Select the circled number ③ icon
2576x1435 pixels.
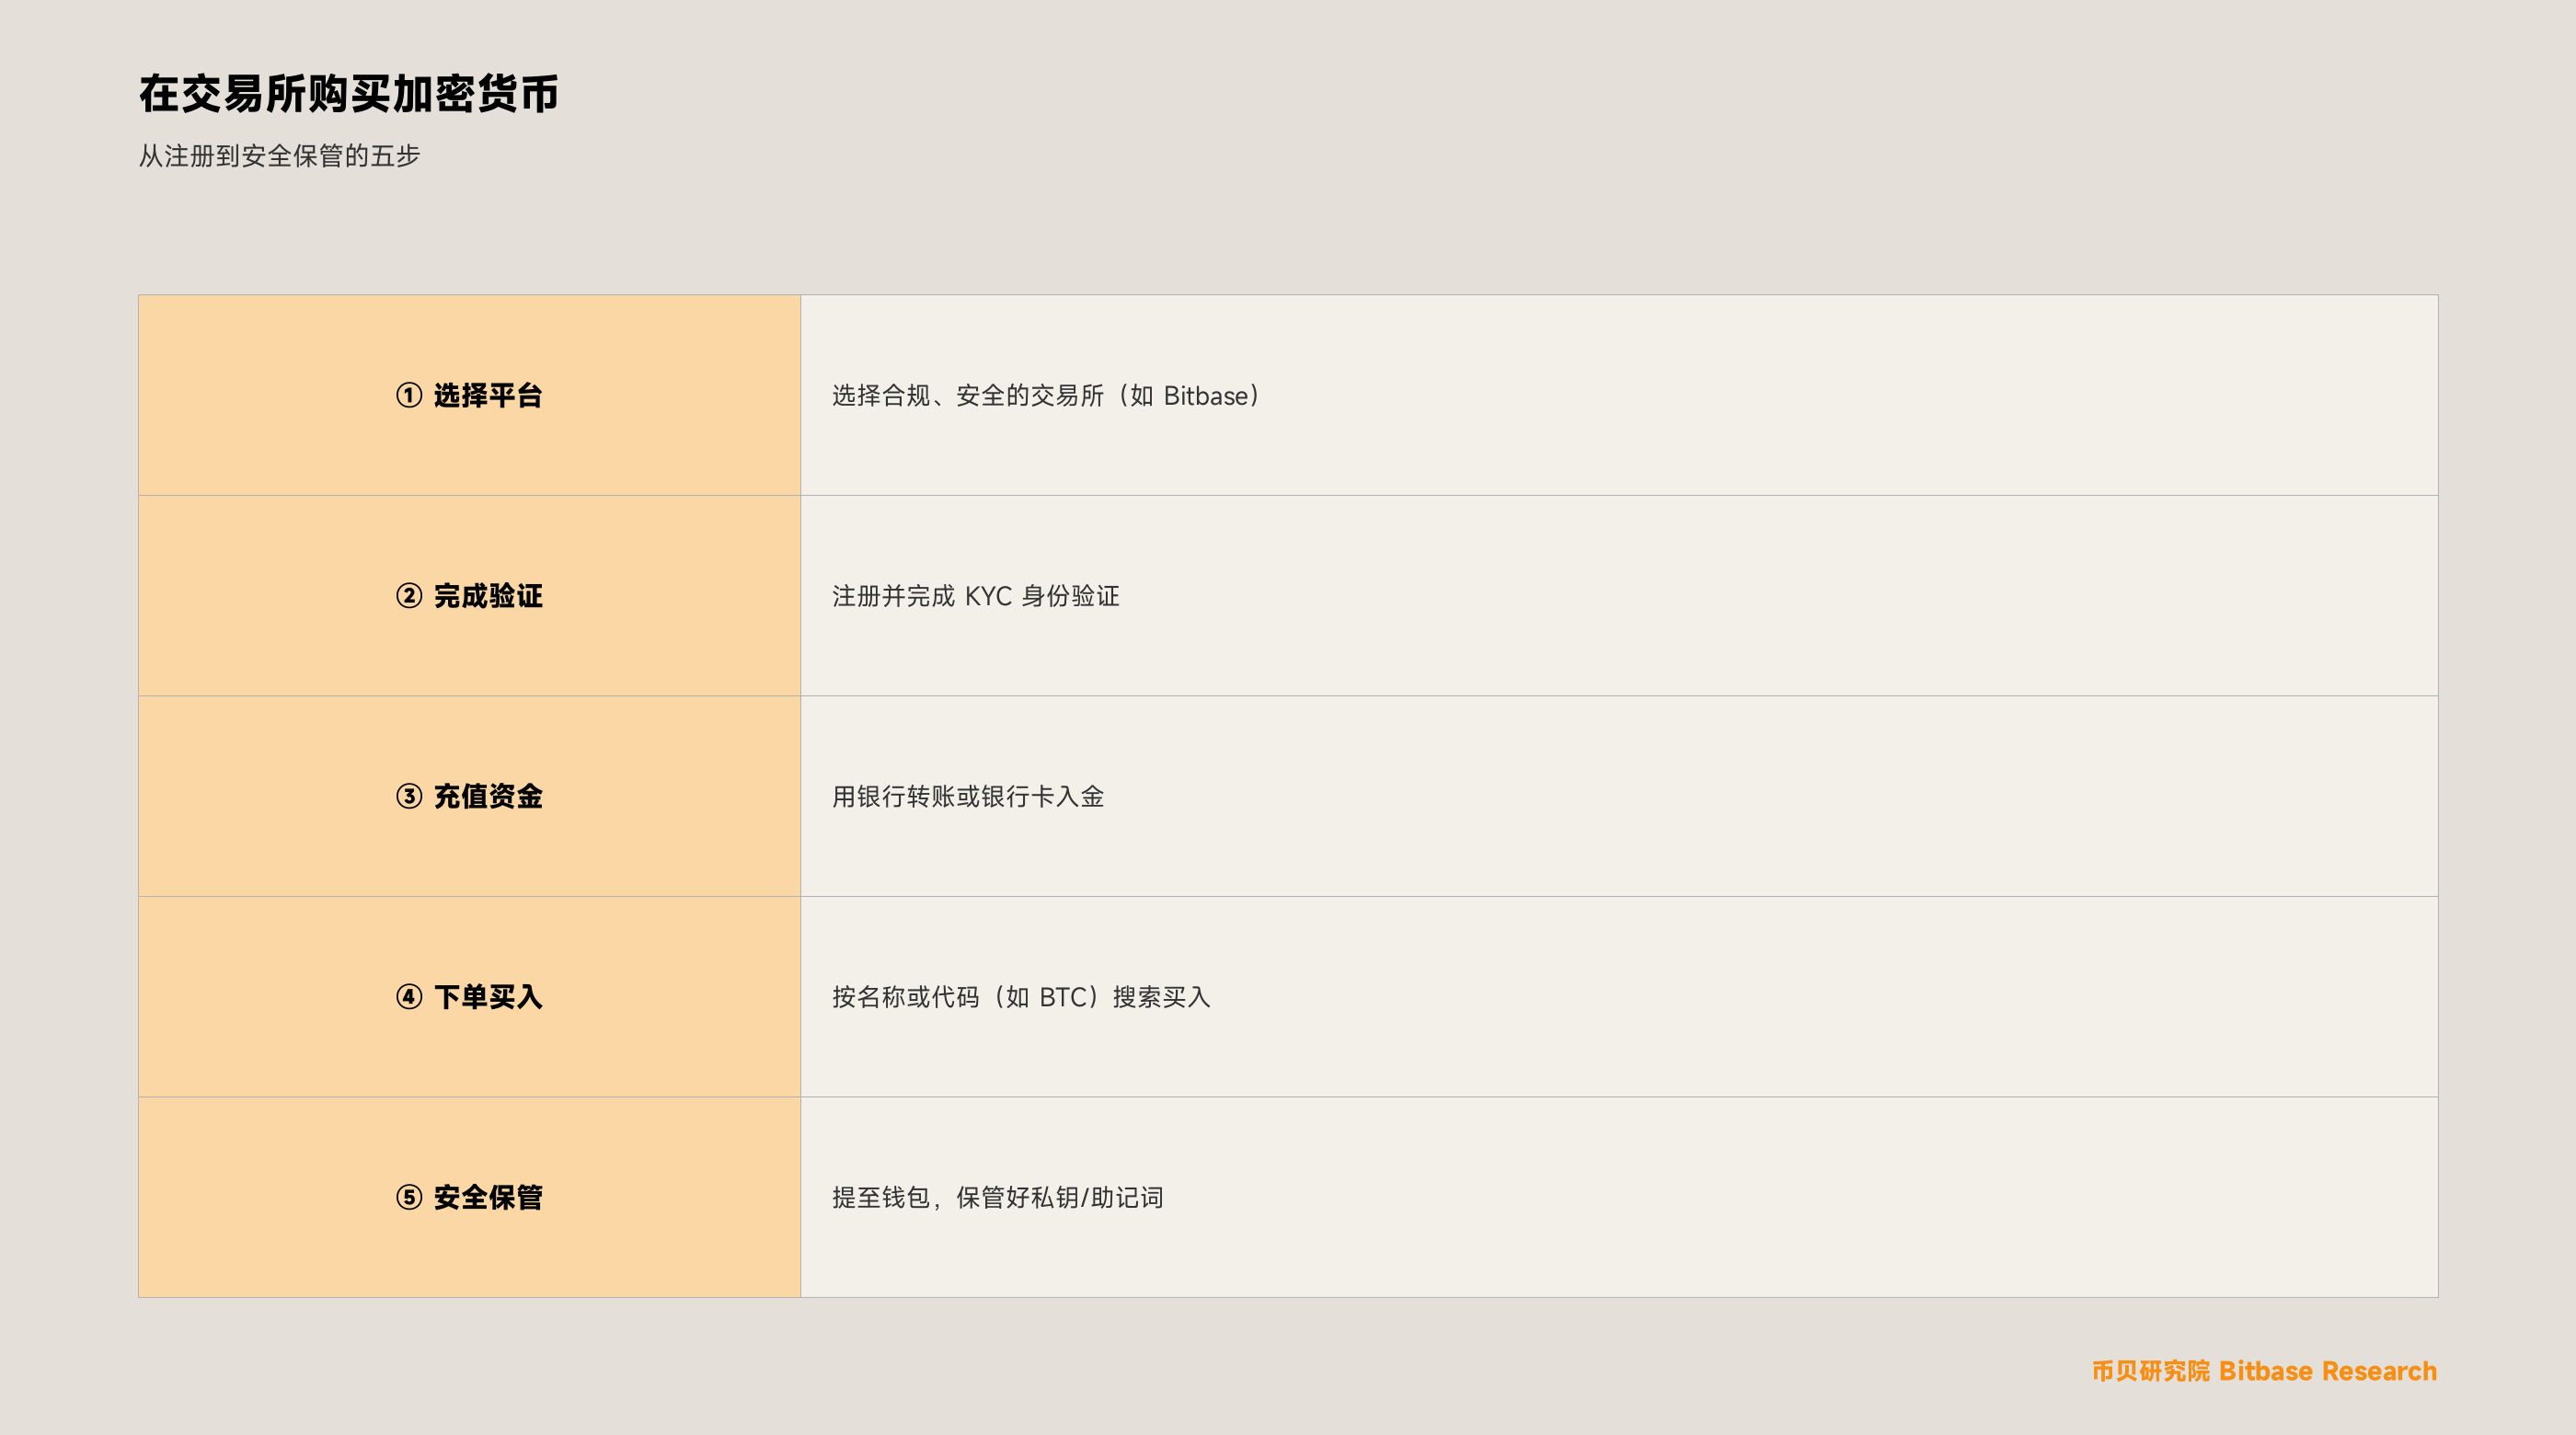409,796
